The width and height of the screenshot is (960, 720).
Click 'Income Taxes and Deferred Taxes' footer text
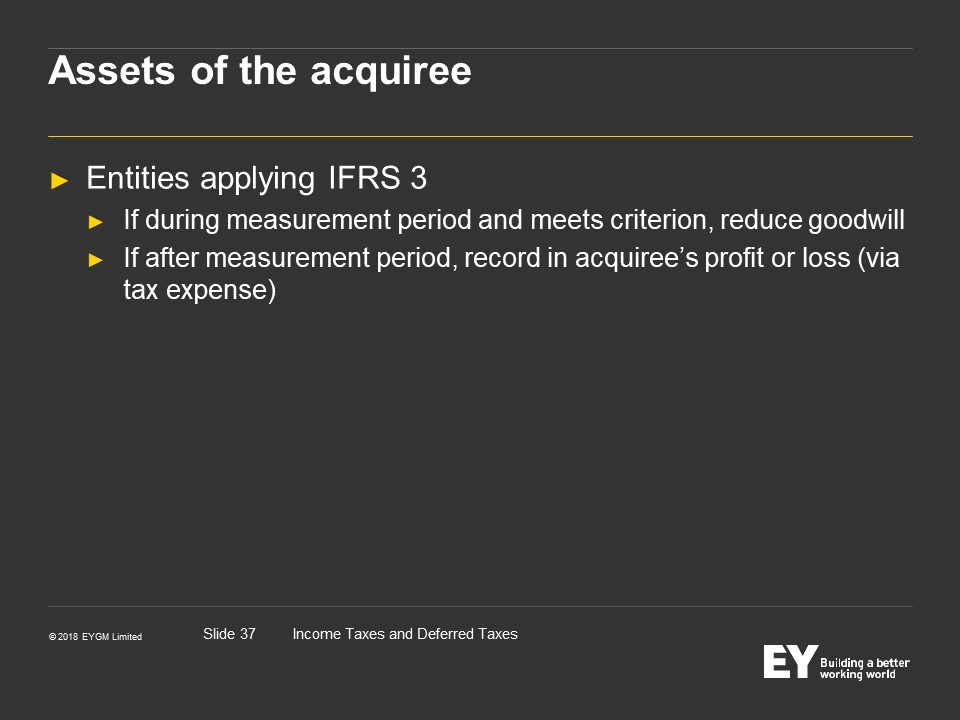click(x=405, y=634)
